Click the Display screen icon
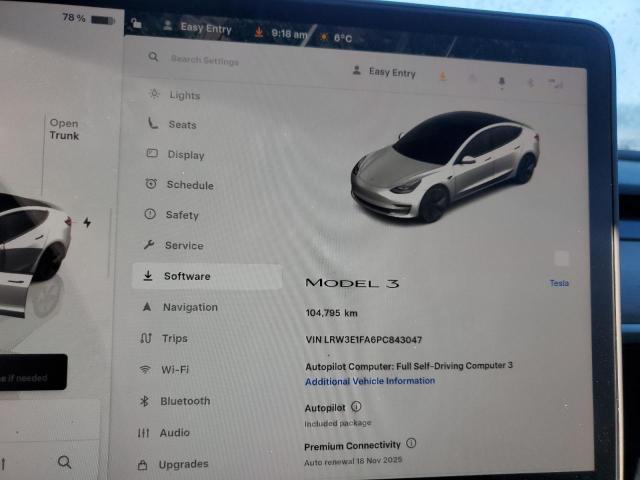The image size is (640, 480). [x=152, y=153]
